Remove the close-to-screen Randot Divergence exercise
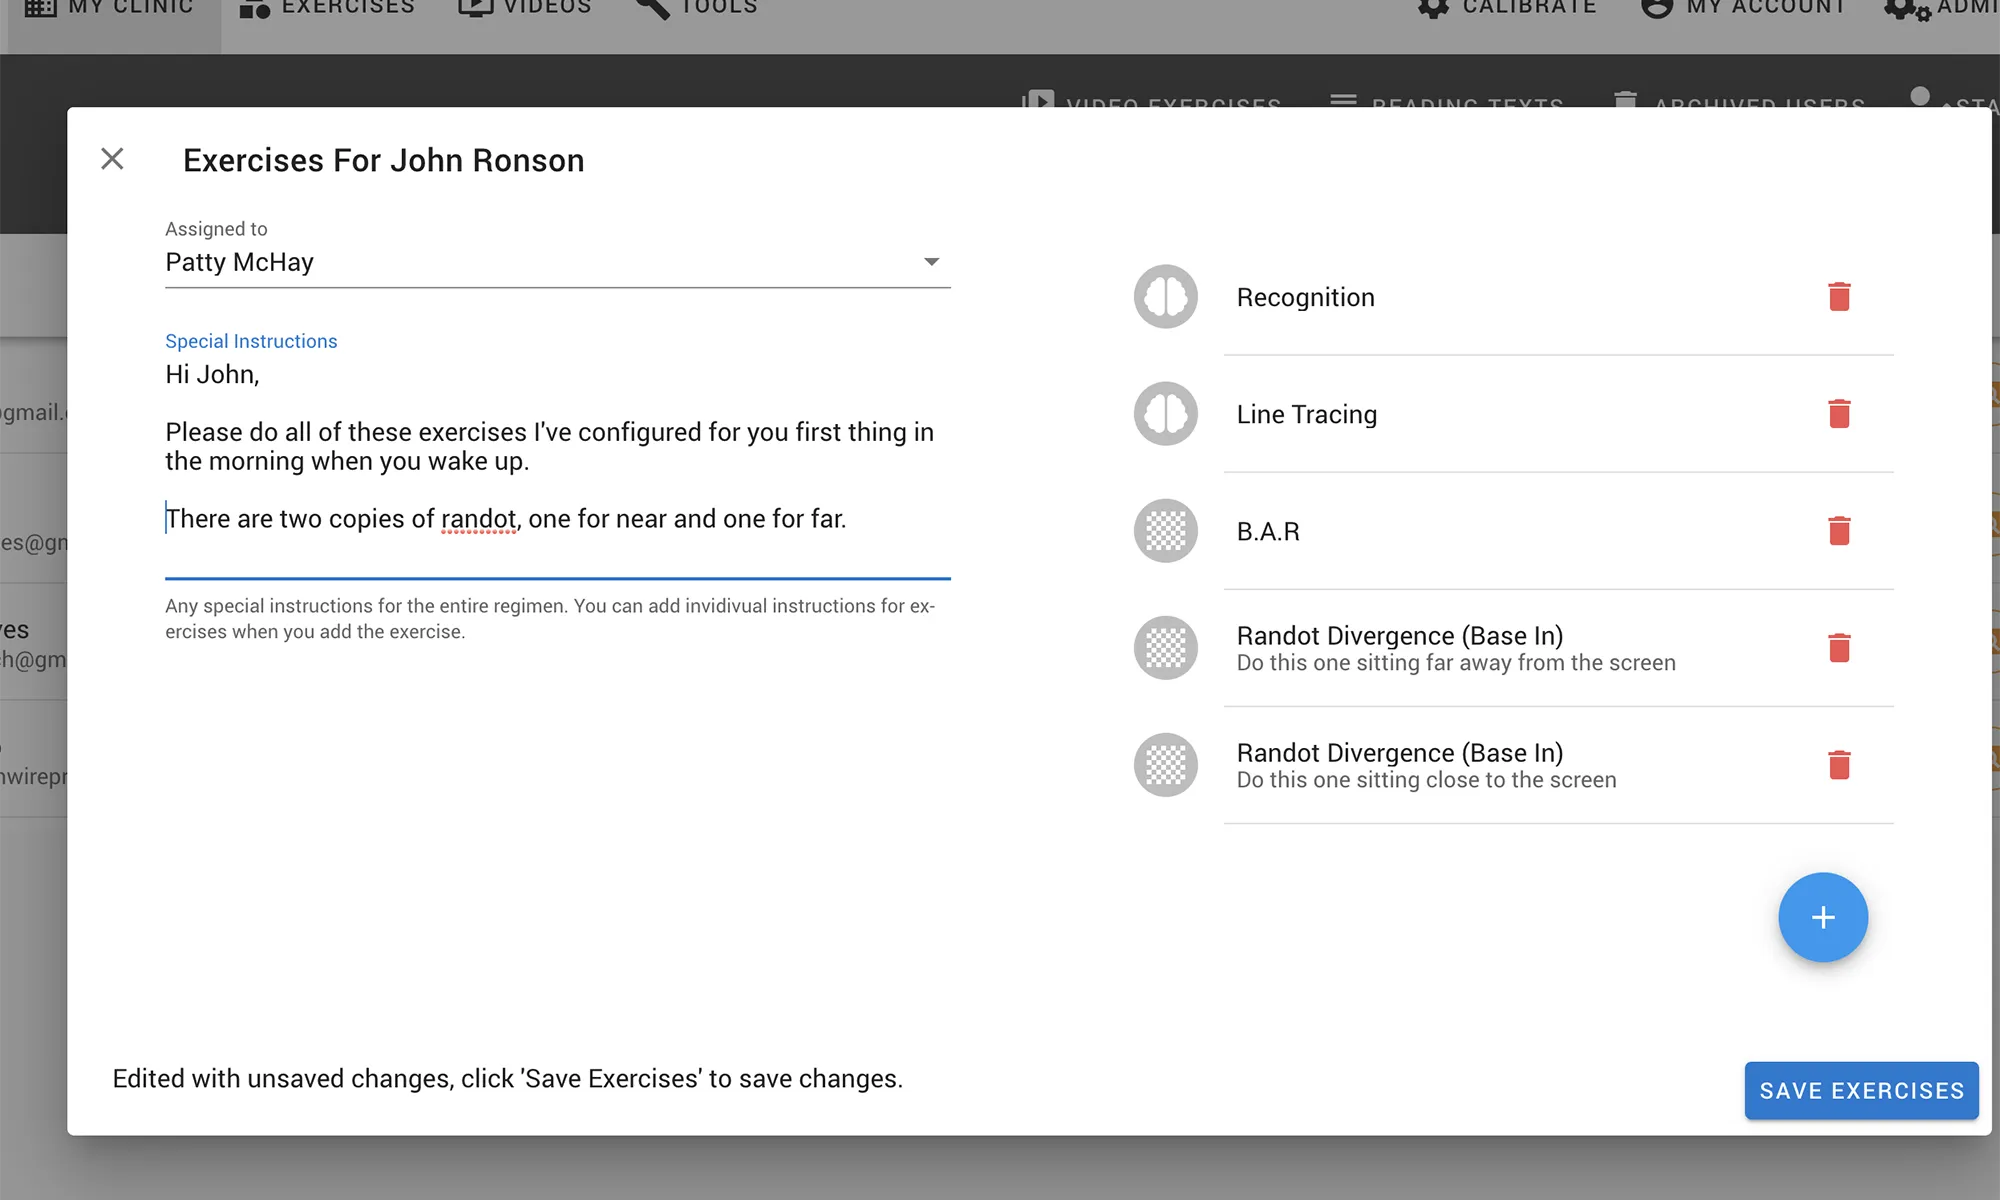This screenshot has height=1200, width=2000. tap(1838, 765)
